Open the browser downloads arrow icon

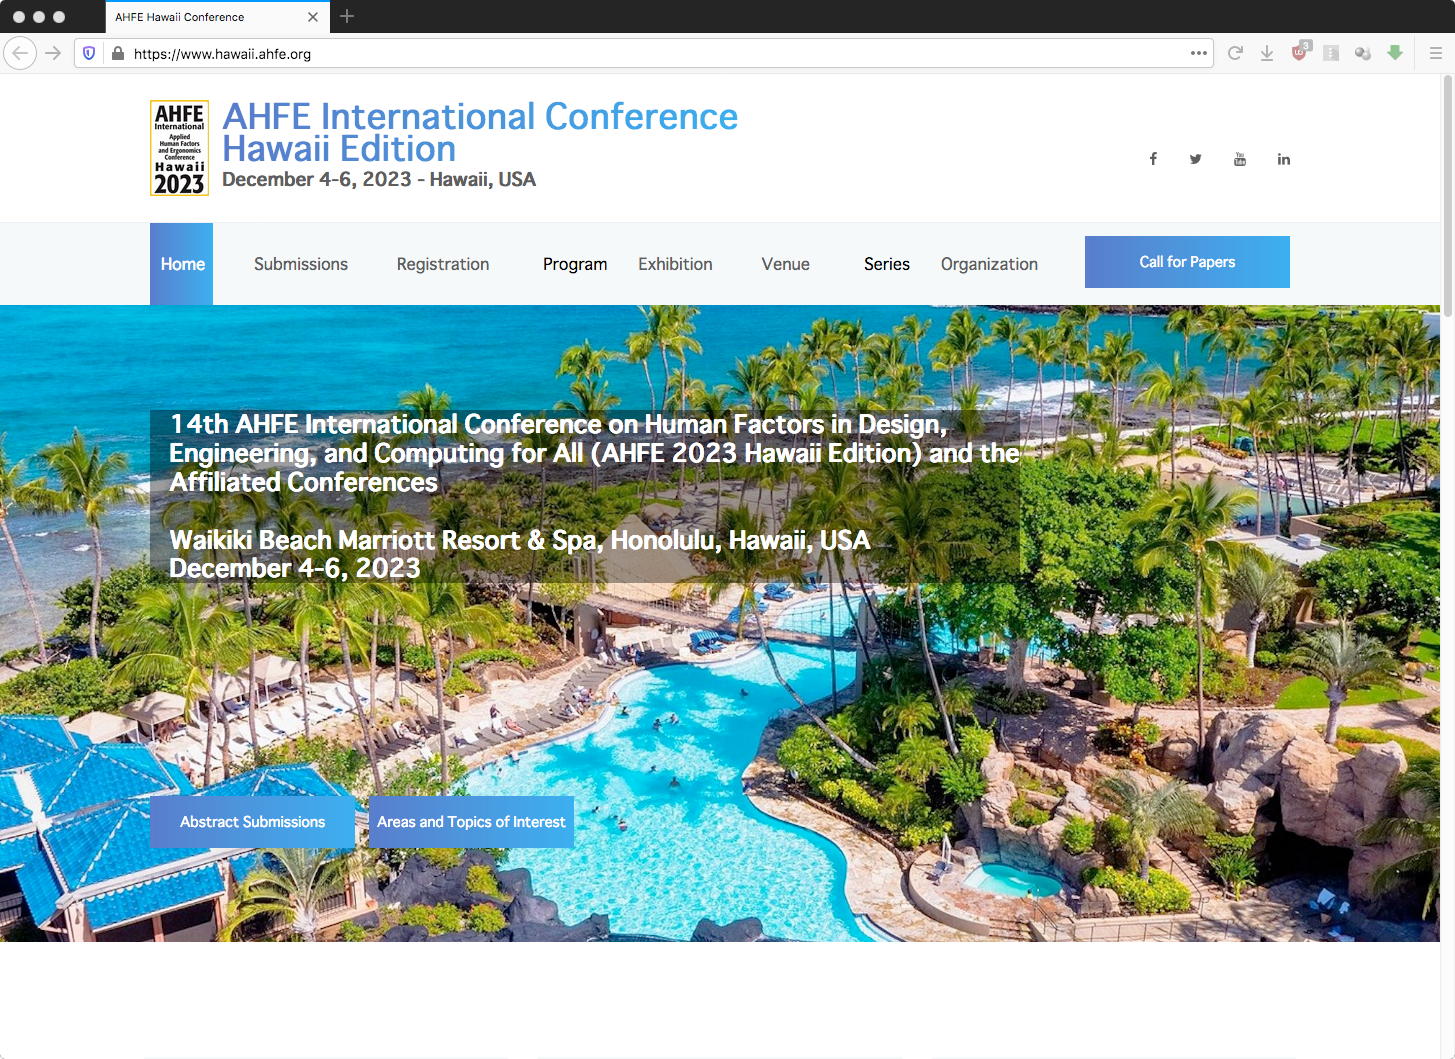(1267, 53)
